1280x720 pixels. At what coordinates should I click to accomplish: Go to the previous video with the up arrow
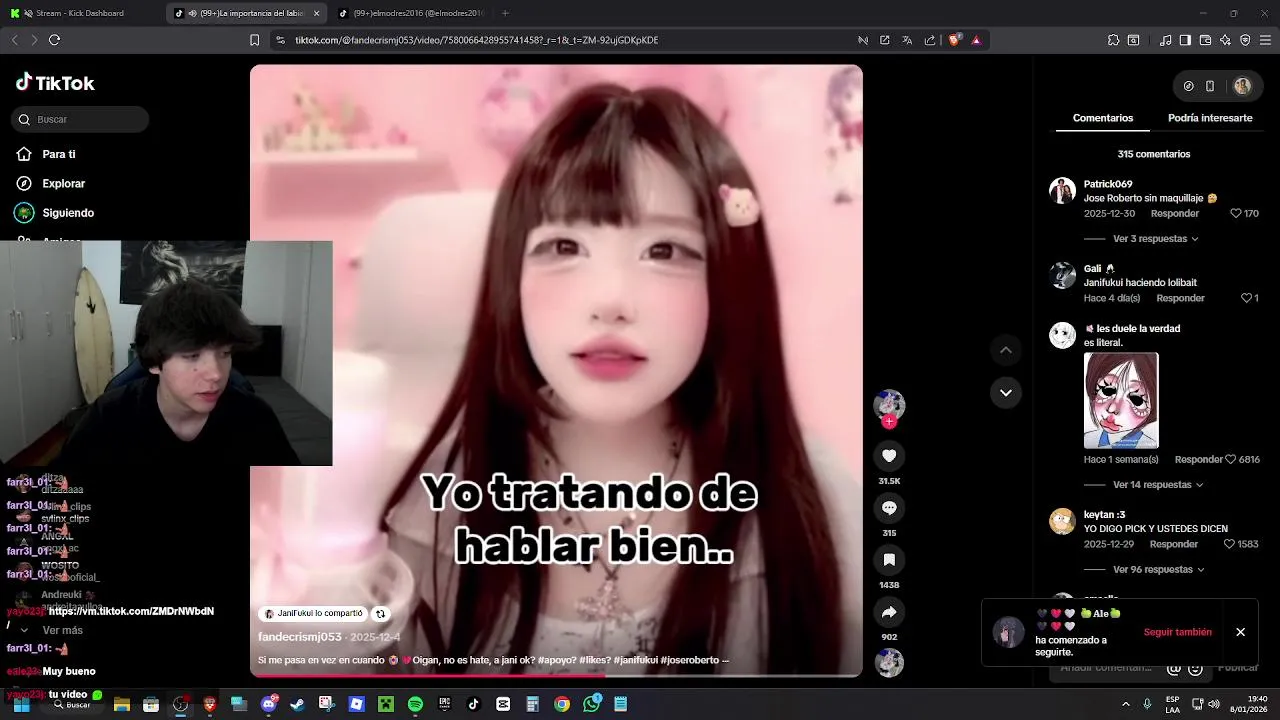pyautogui.click(x=1006, y=350)
